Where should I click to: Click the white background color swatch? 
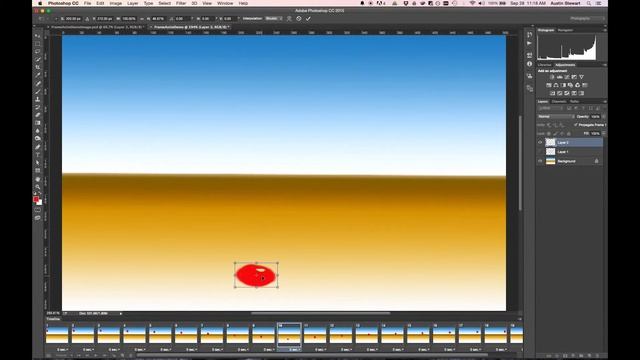[40, 202]
